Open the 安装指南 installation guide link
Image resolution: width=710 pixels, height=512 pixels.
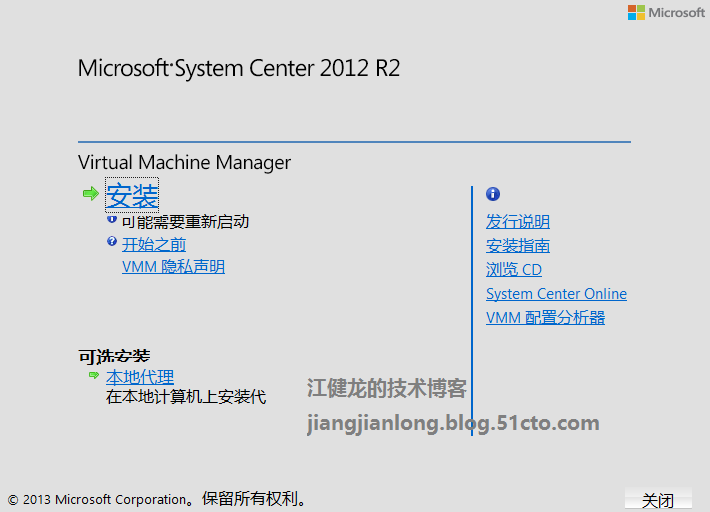518,246
